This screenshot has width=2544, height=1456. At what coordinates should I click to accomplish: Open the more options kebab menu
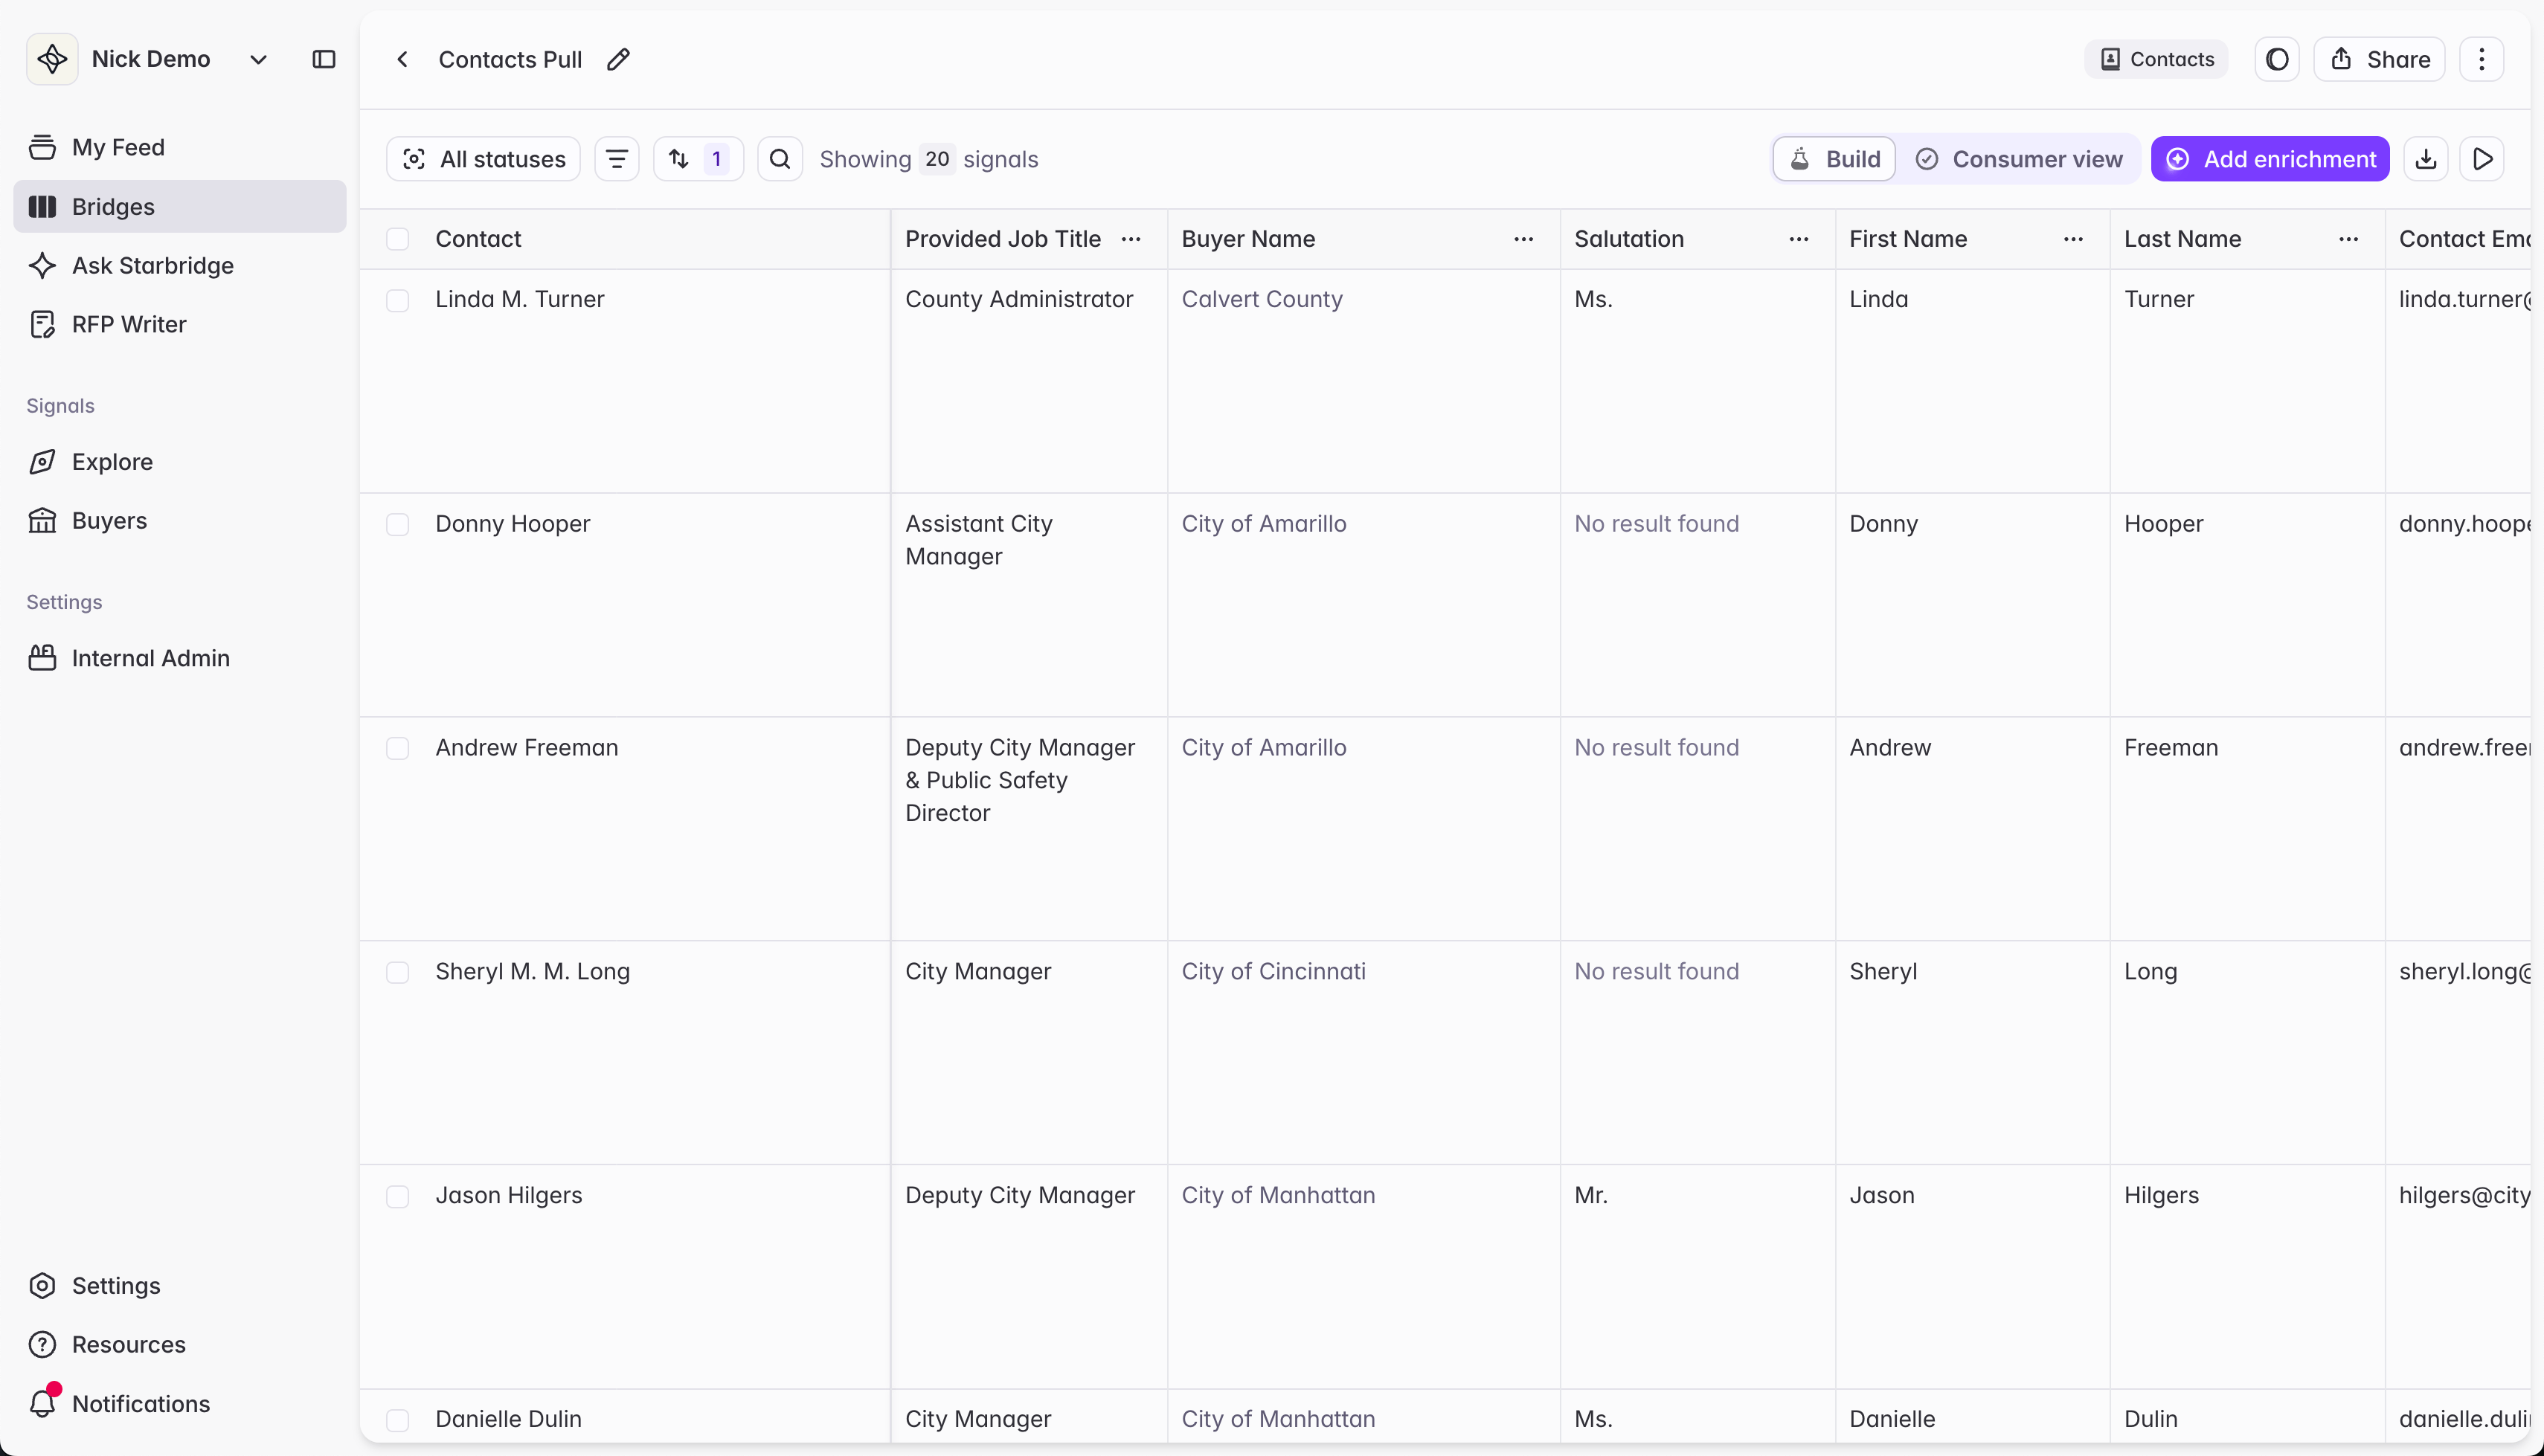(x=2481, y=60)
